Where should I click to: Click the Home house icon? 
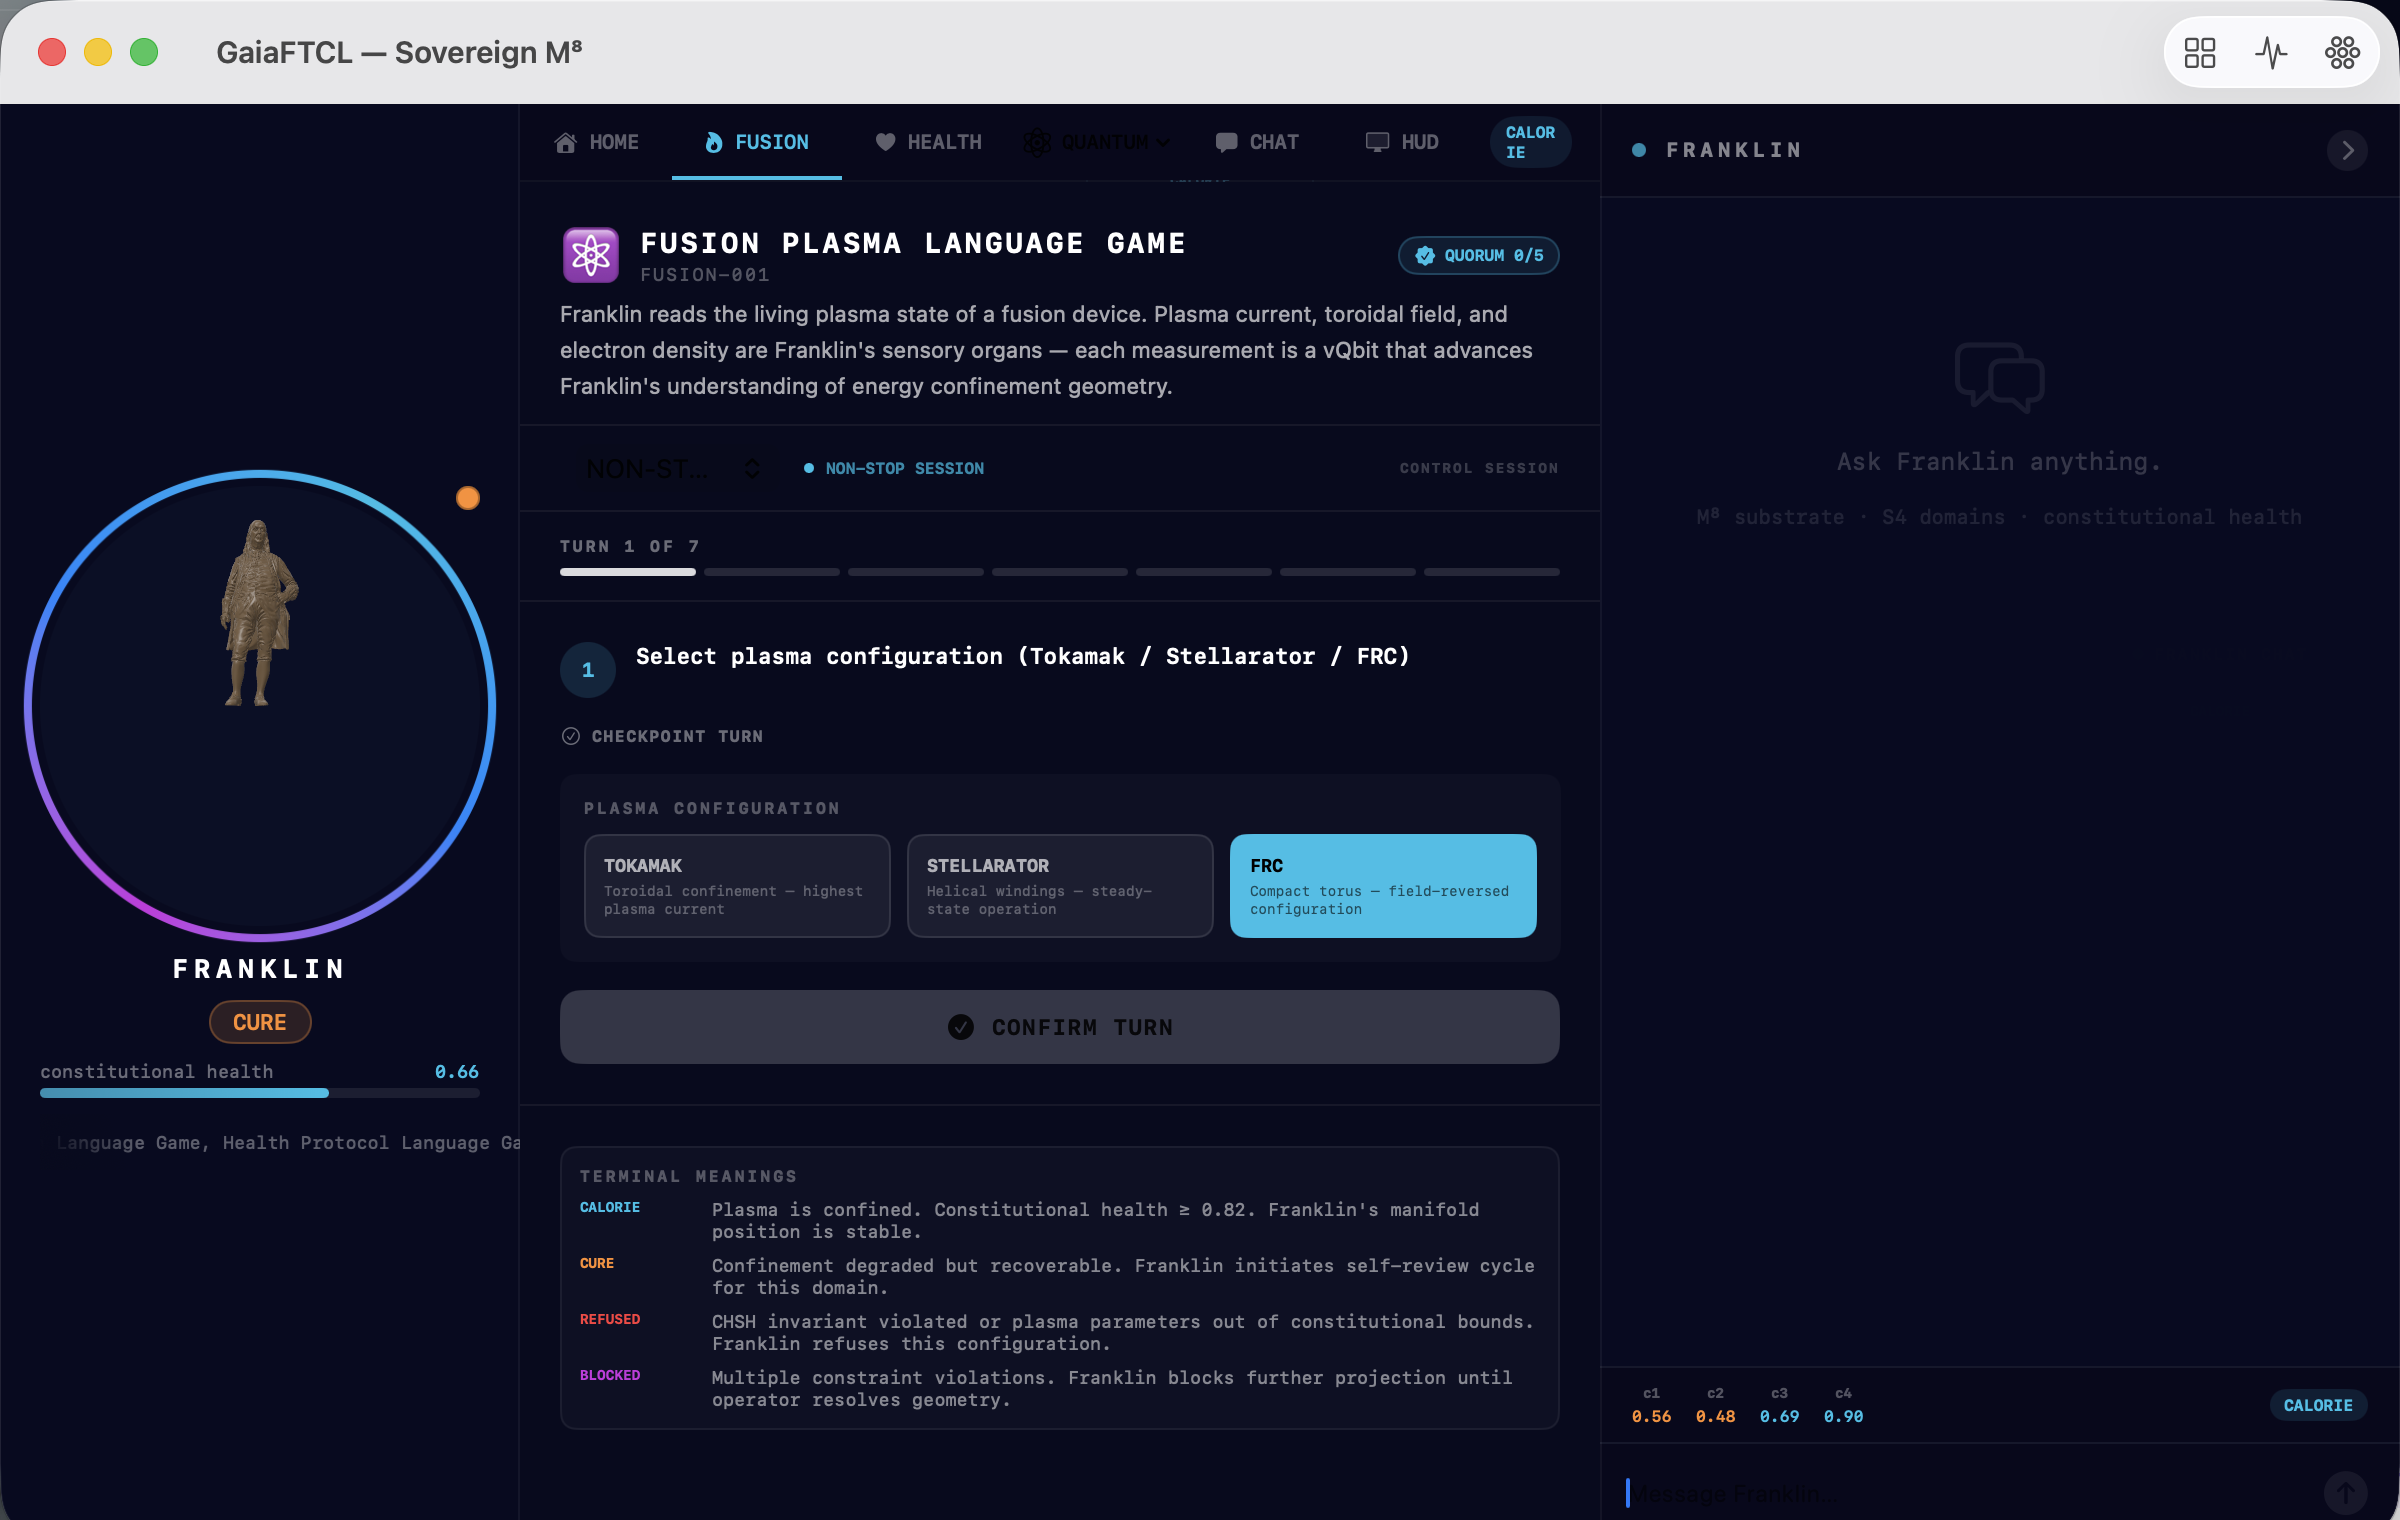tap(566, 142)
